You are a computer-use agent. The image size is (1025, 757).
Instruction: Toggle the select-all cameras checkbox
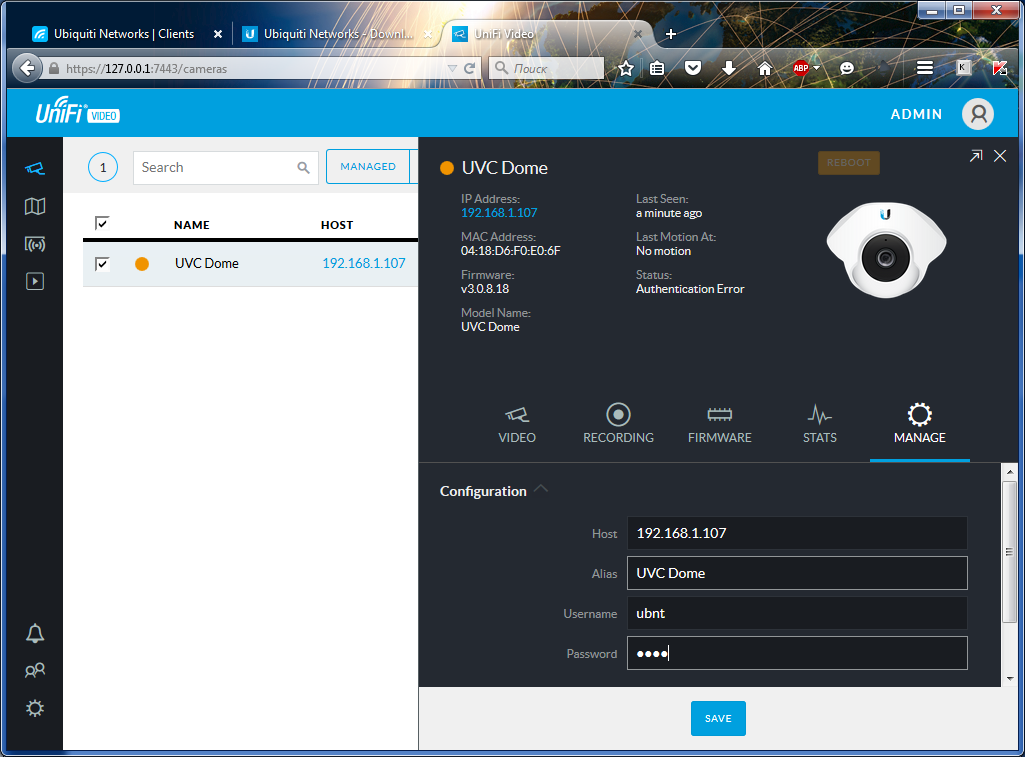click(x=102, y=223)
